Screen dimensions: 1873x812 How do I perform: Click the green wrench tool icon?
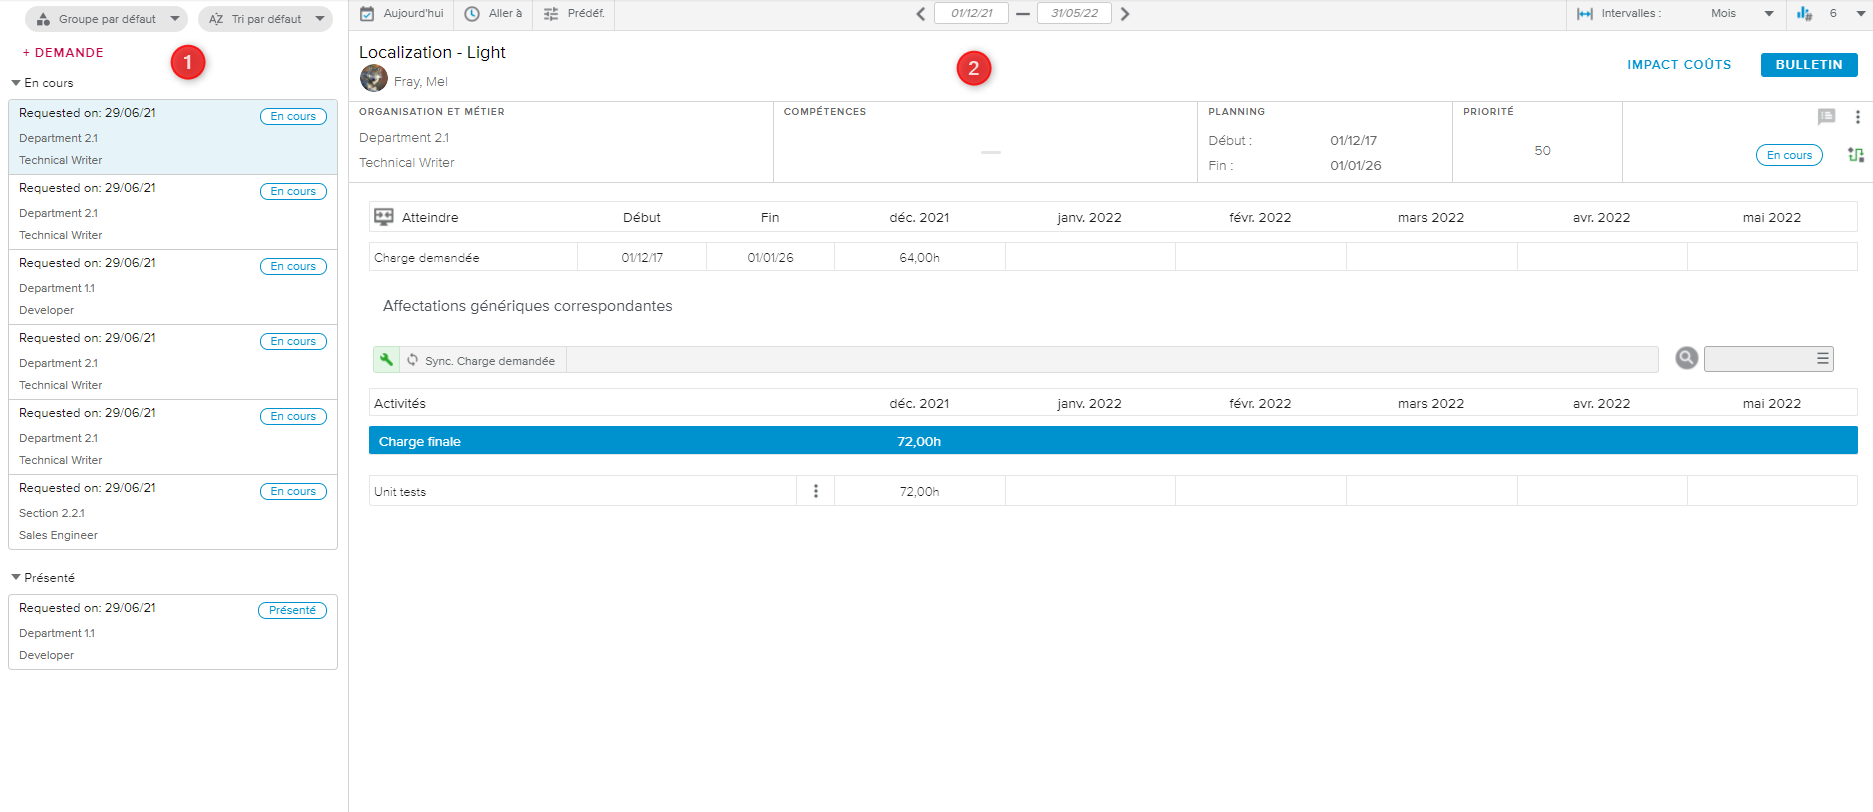pos(386,360)
